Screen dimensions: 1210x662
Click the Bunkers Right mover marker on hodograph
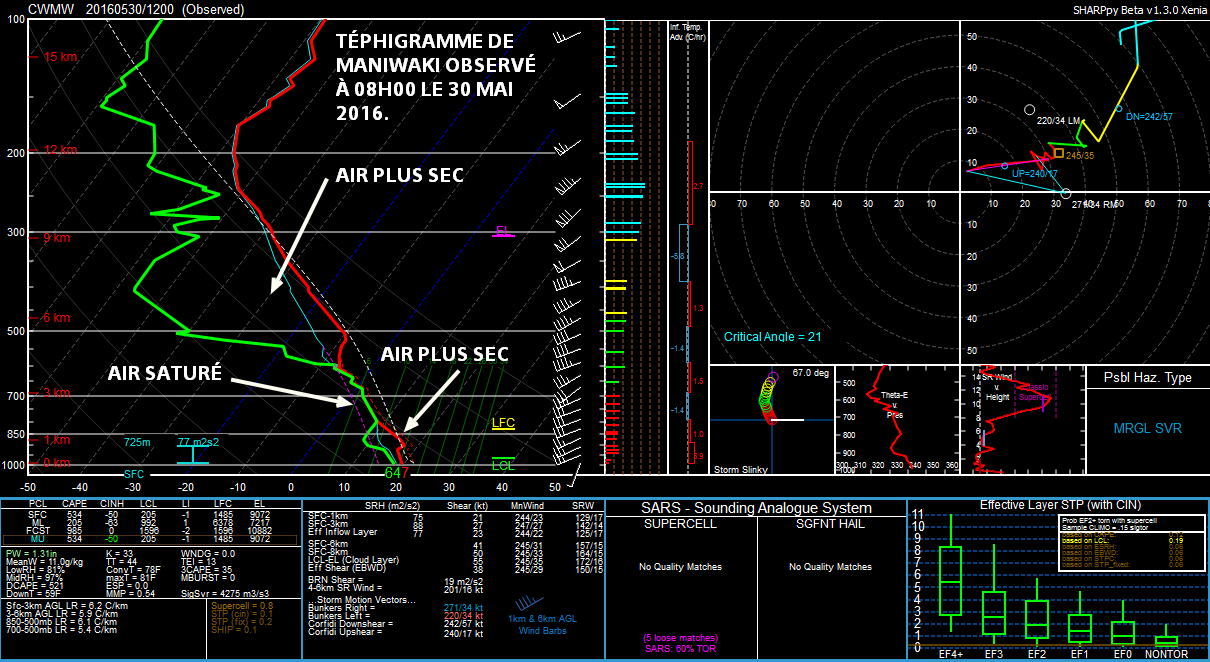1066,193
